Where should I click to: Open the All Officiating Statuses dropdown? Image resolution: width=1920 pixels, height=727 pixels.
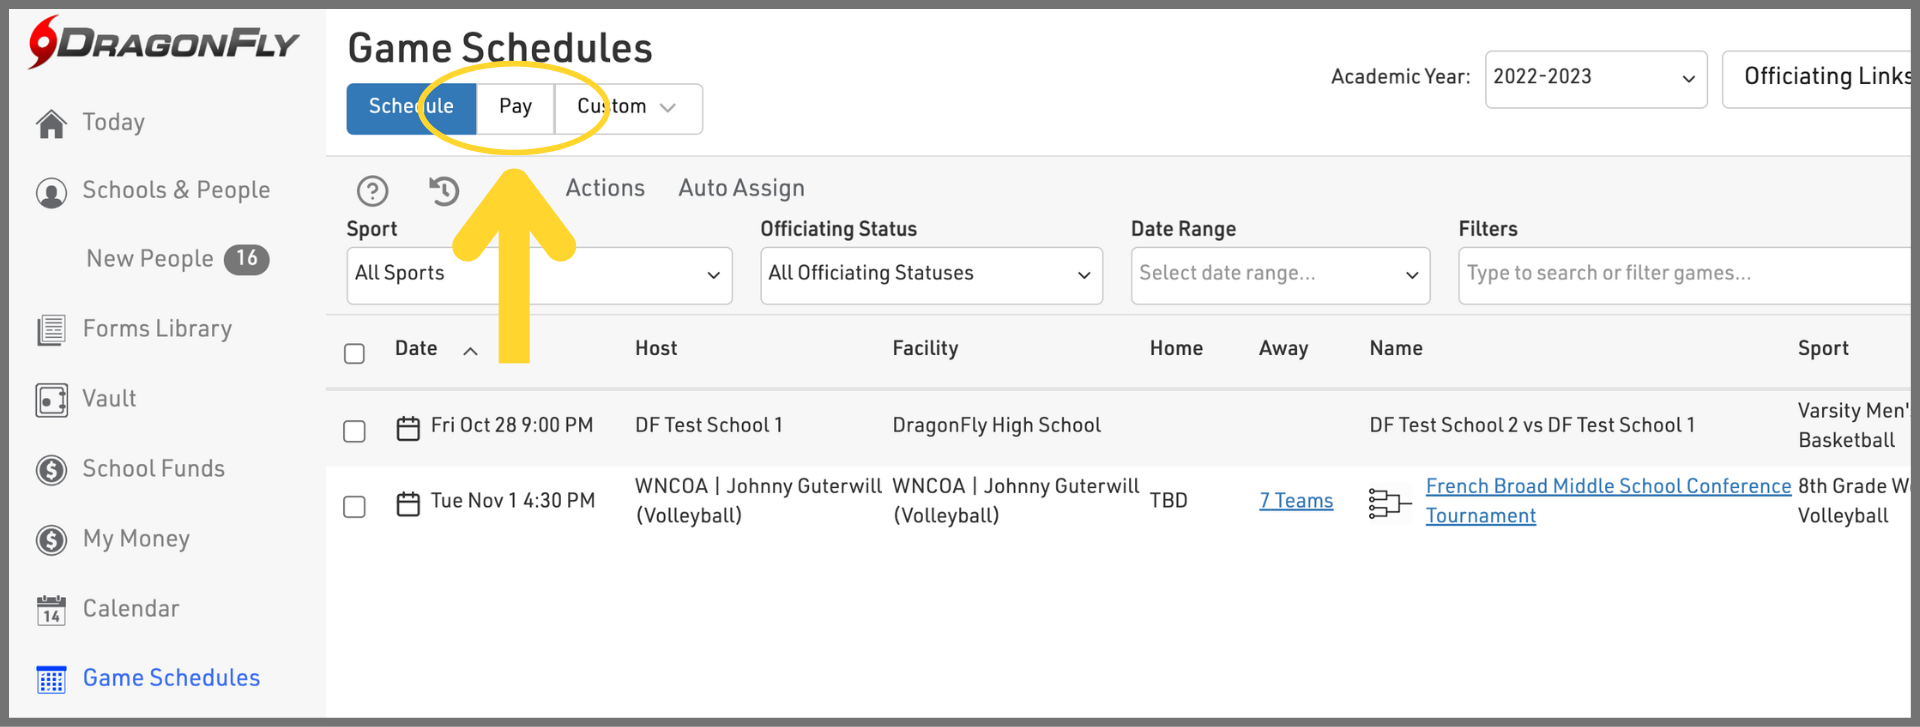click(930, 275)
